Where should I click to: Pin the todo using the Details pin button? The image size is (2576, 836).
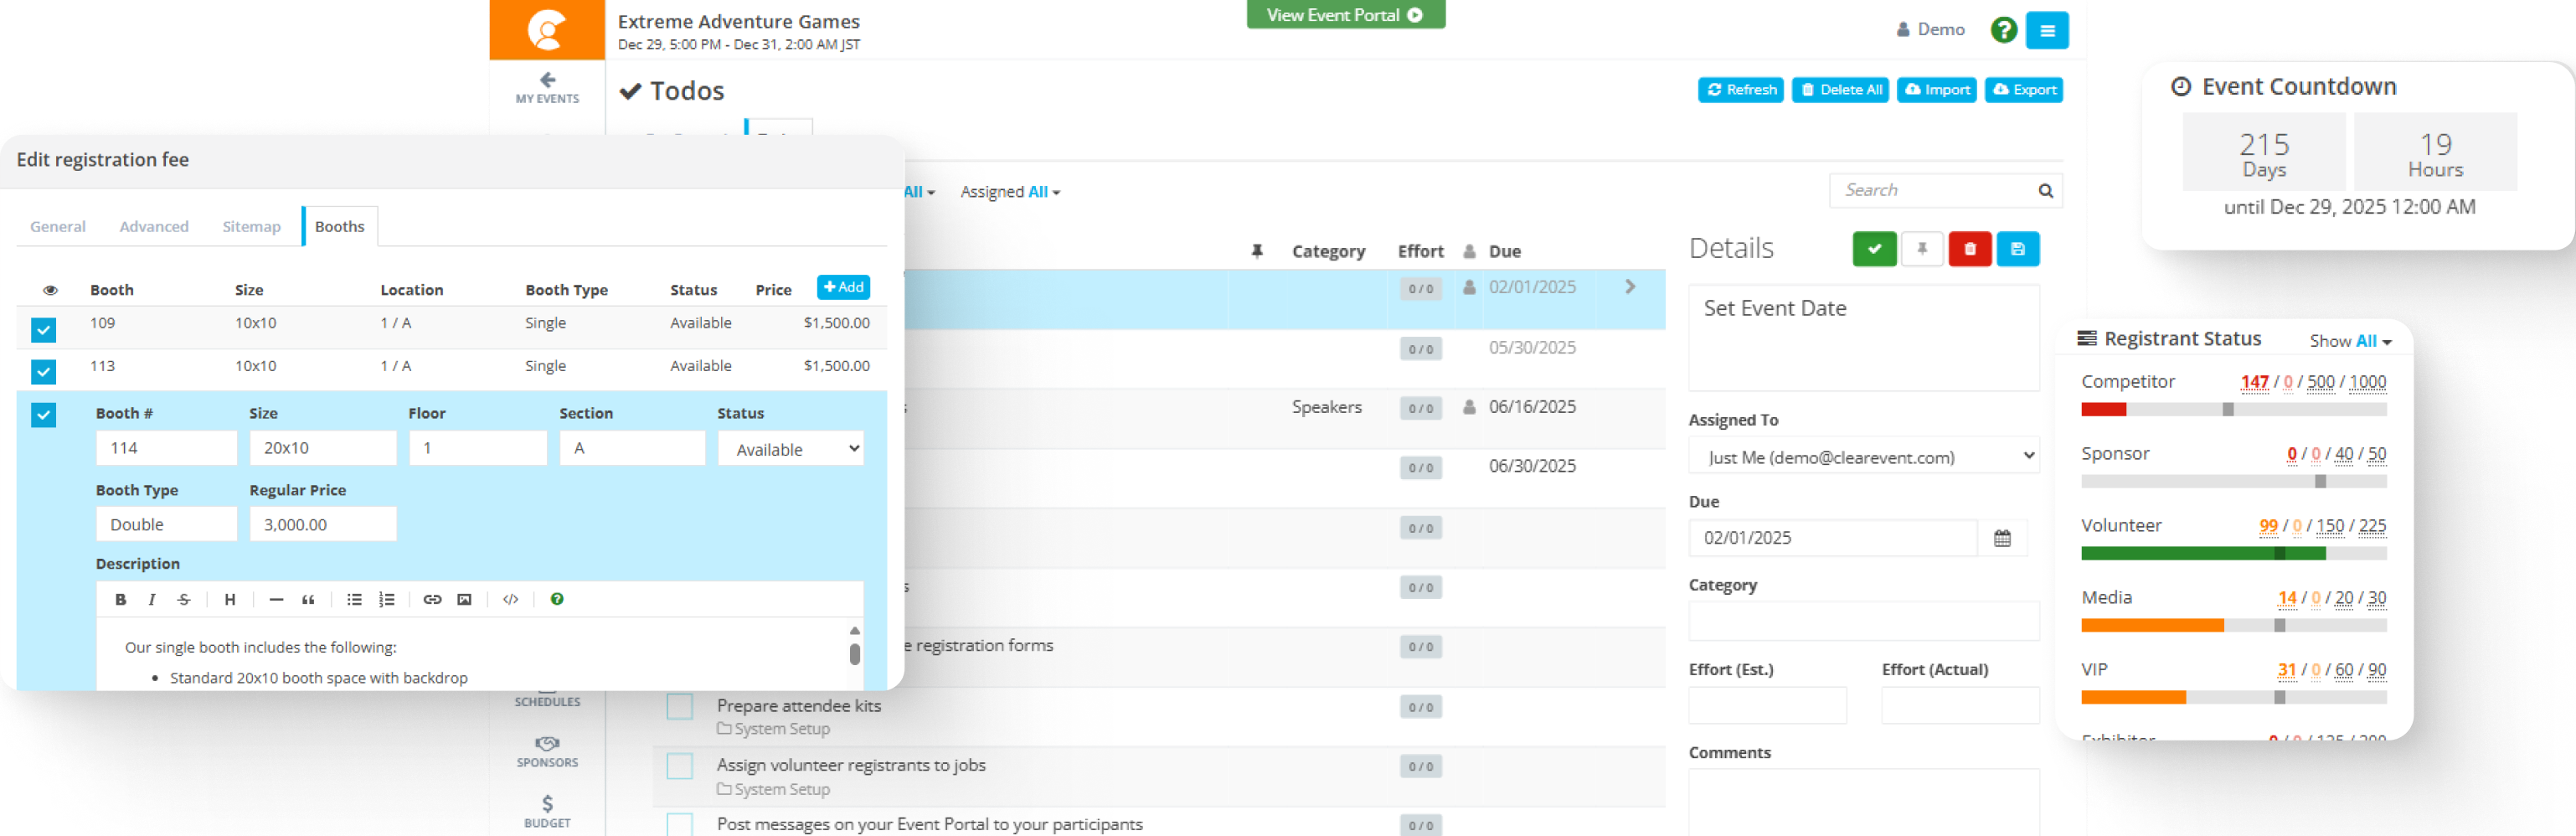click(x=1921, y=249)
